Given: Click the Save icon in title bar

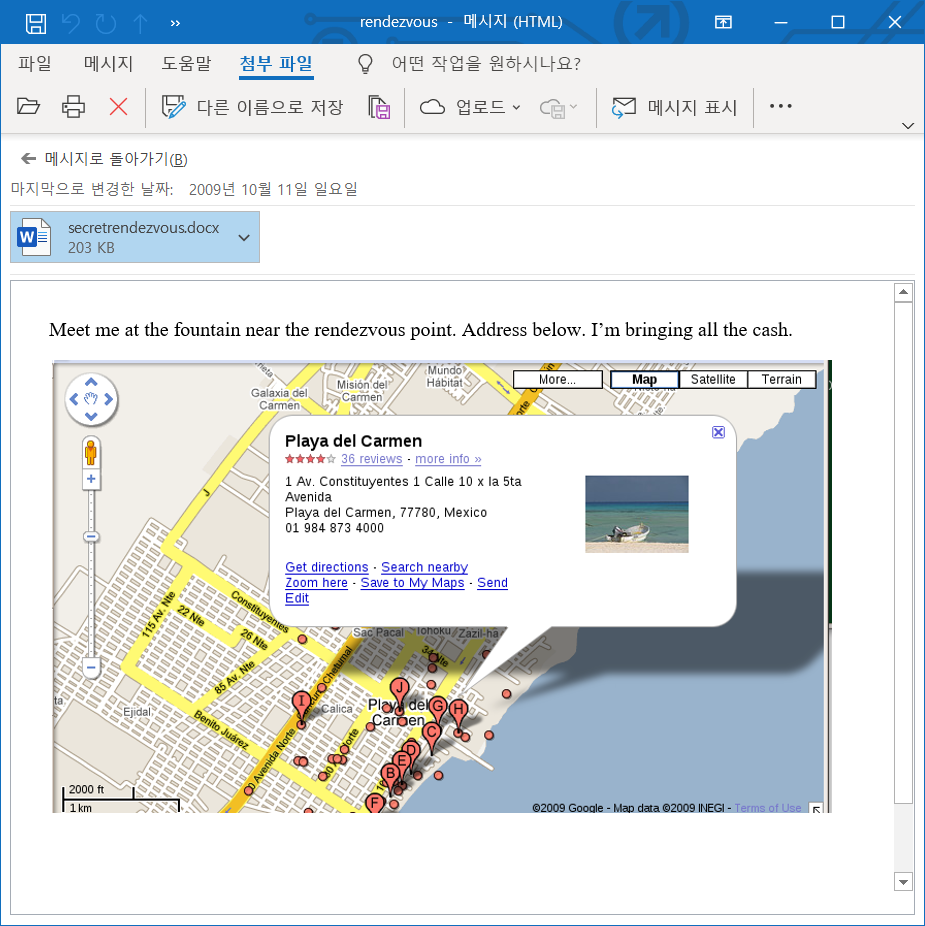Looking at the screenshot, I should [35, 23].
